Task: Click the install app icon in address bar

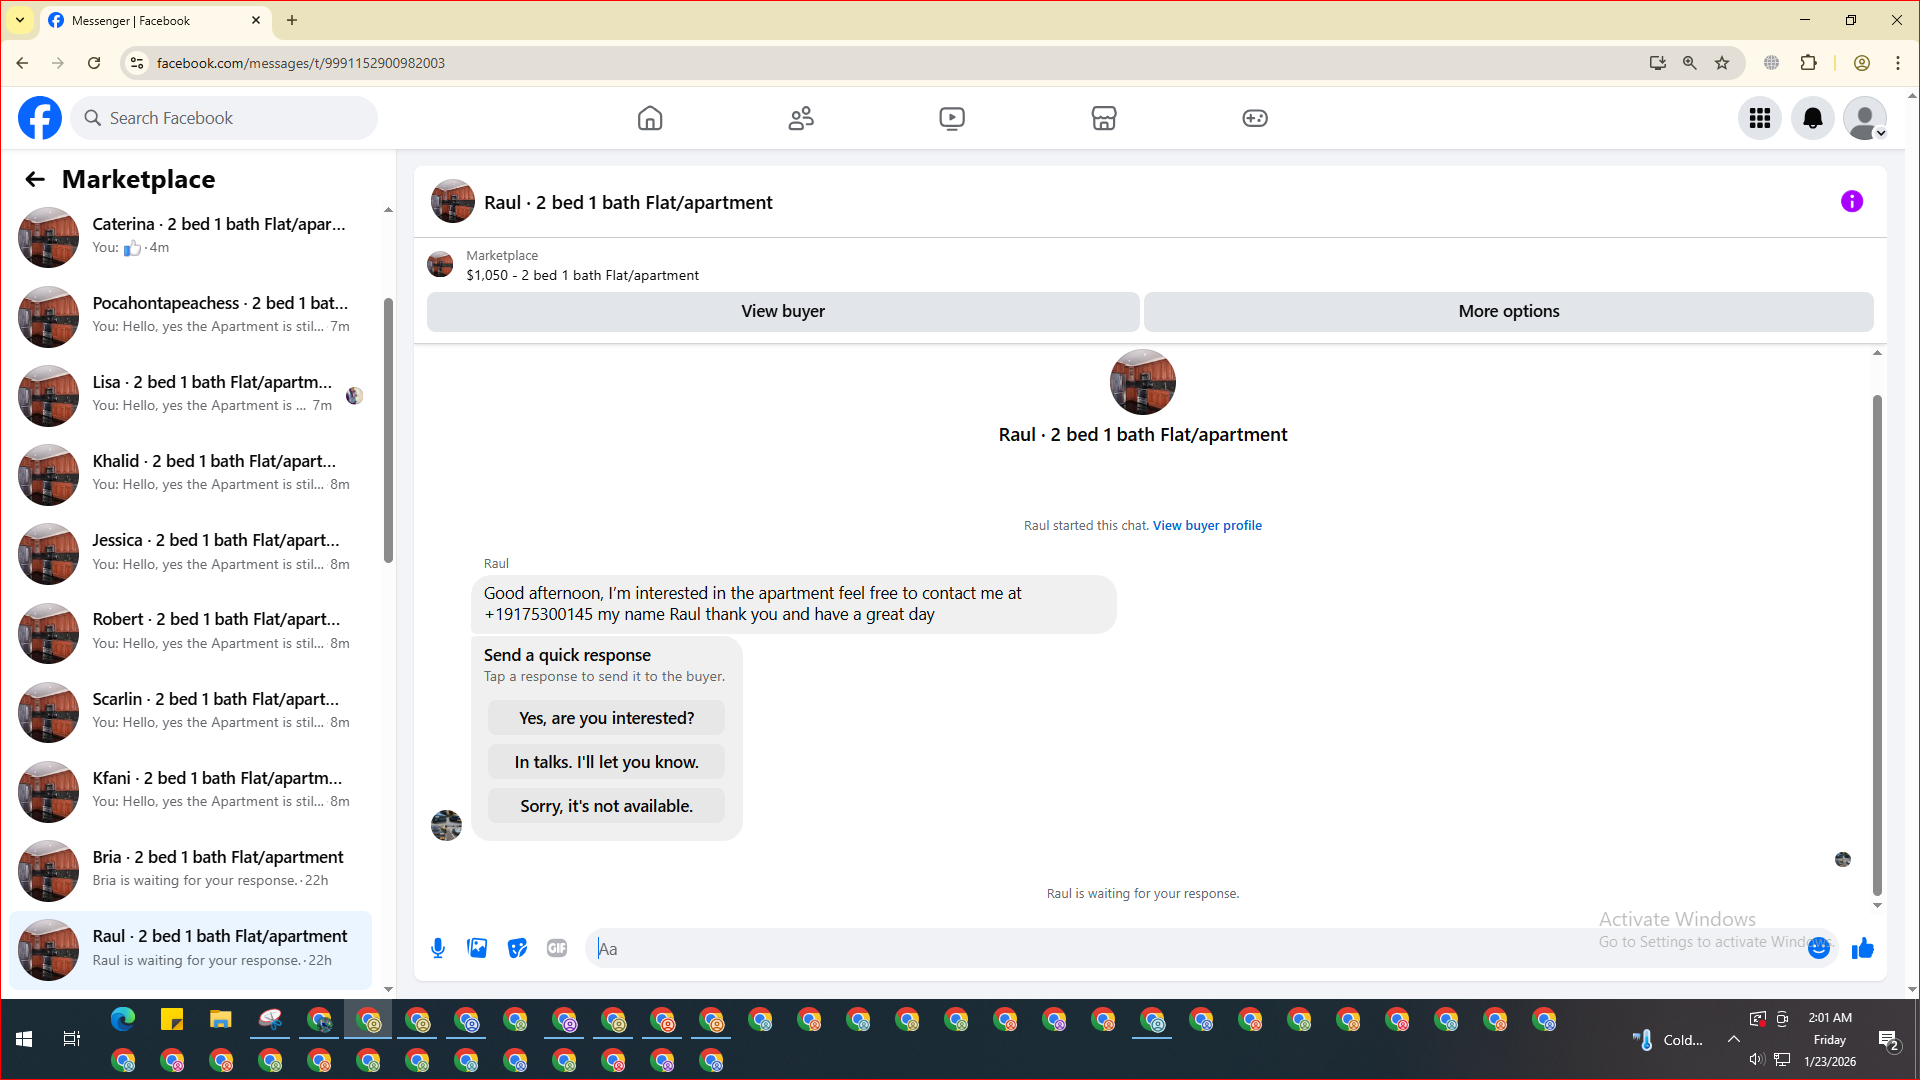Action: tap(1658, 63)
